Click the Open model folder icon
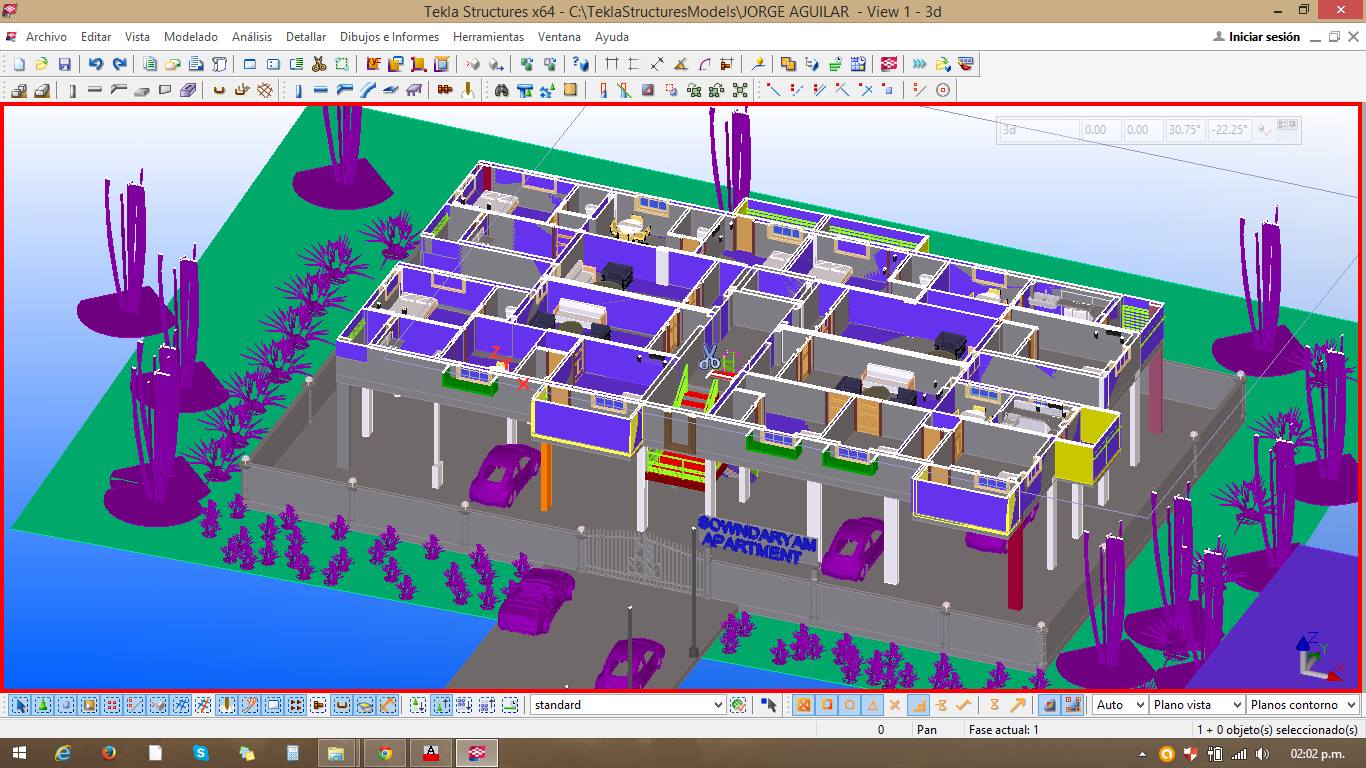Viewport: 1366px width, 768px height. (x=41, y=64)
